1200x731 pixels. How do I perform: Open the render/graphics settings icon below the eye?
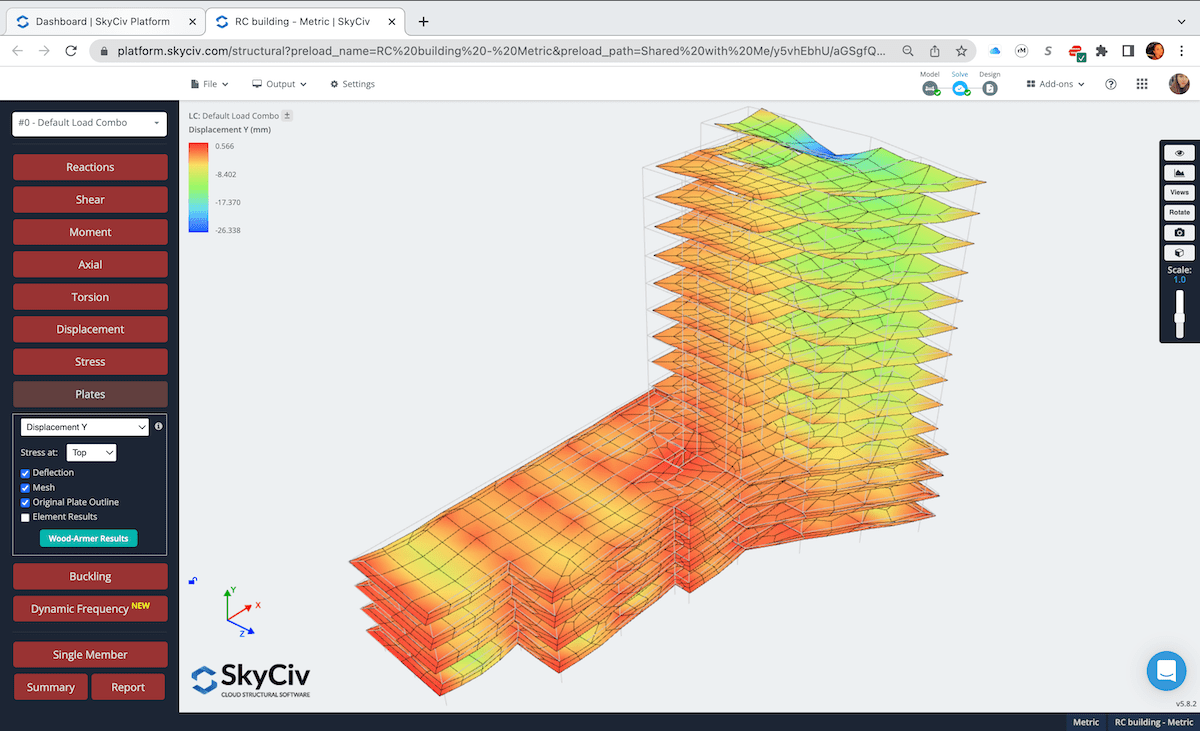pyautogui.click(x=1179, y=172)
